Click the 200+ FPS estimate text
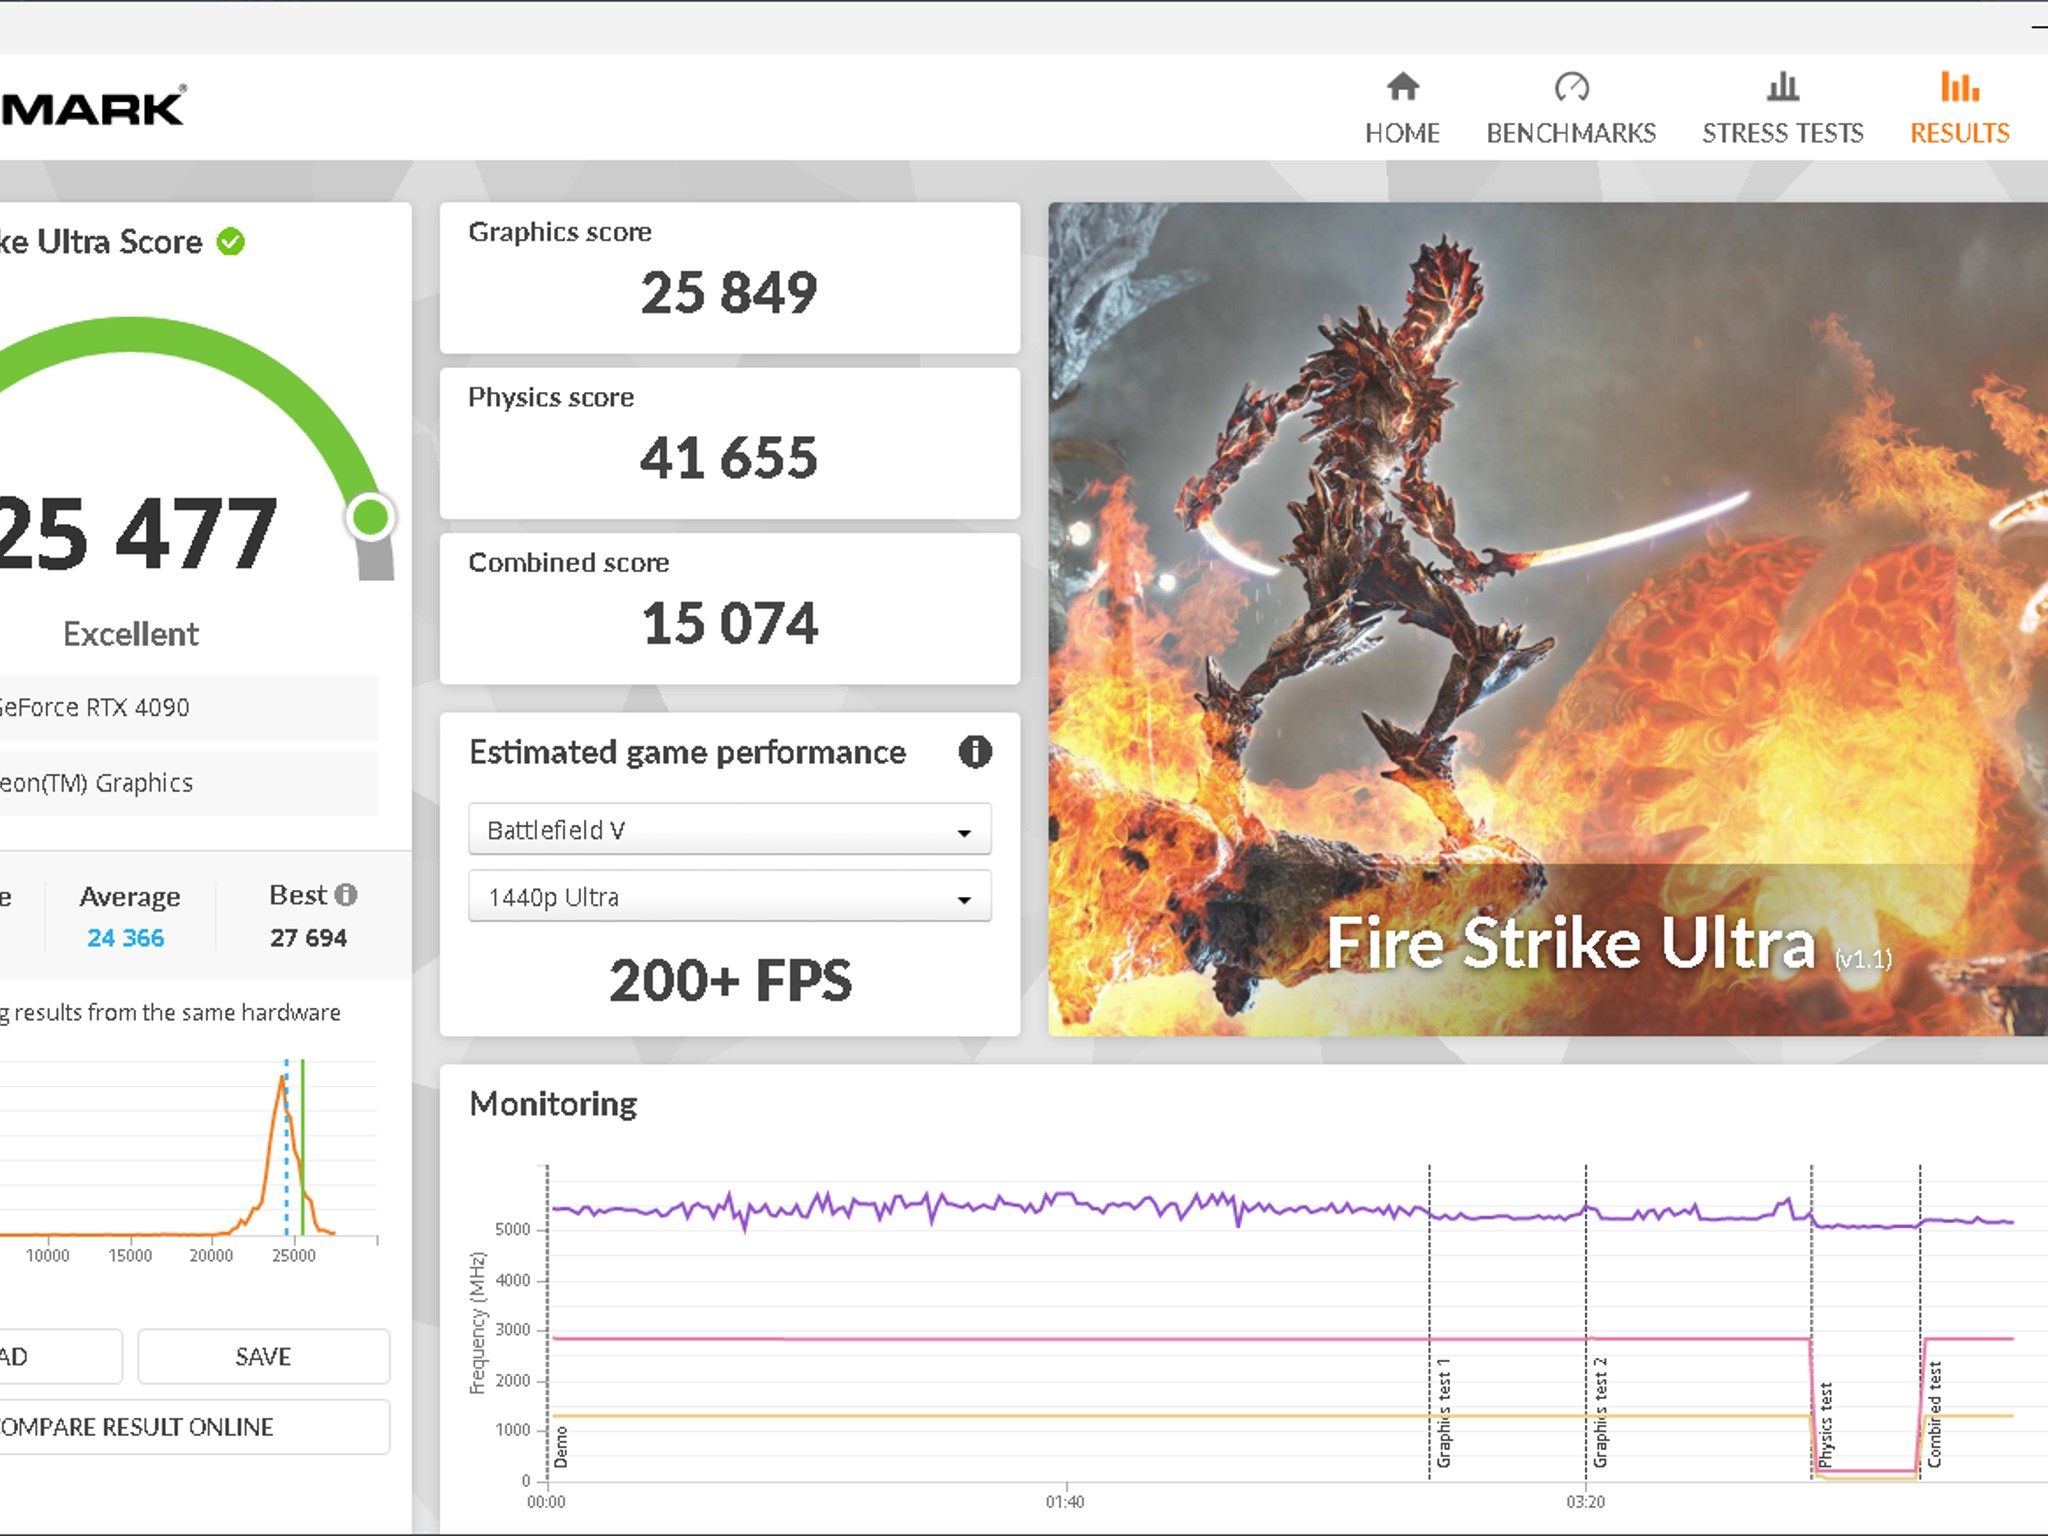The width and height of the screenshot is (2048, 1536). pos(730,980)
